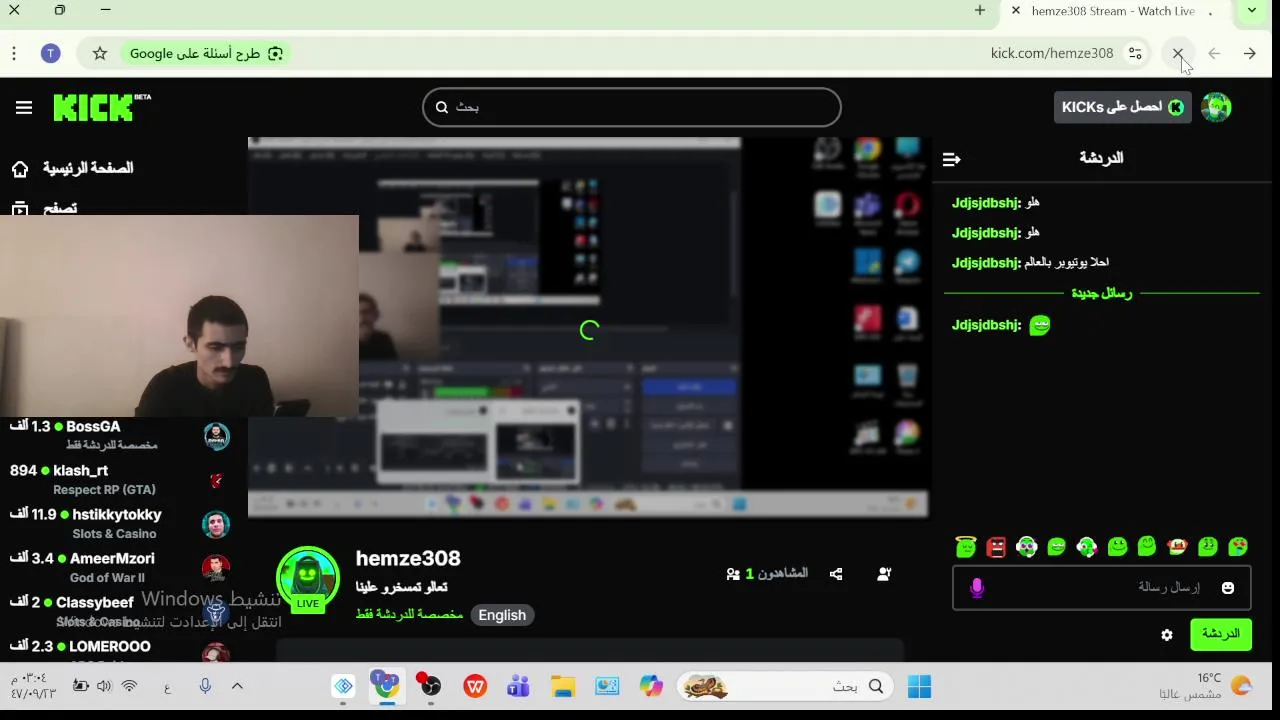Open WPS Office from taskbar

[x=475, y=686]
